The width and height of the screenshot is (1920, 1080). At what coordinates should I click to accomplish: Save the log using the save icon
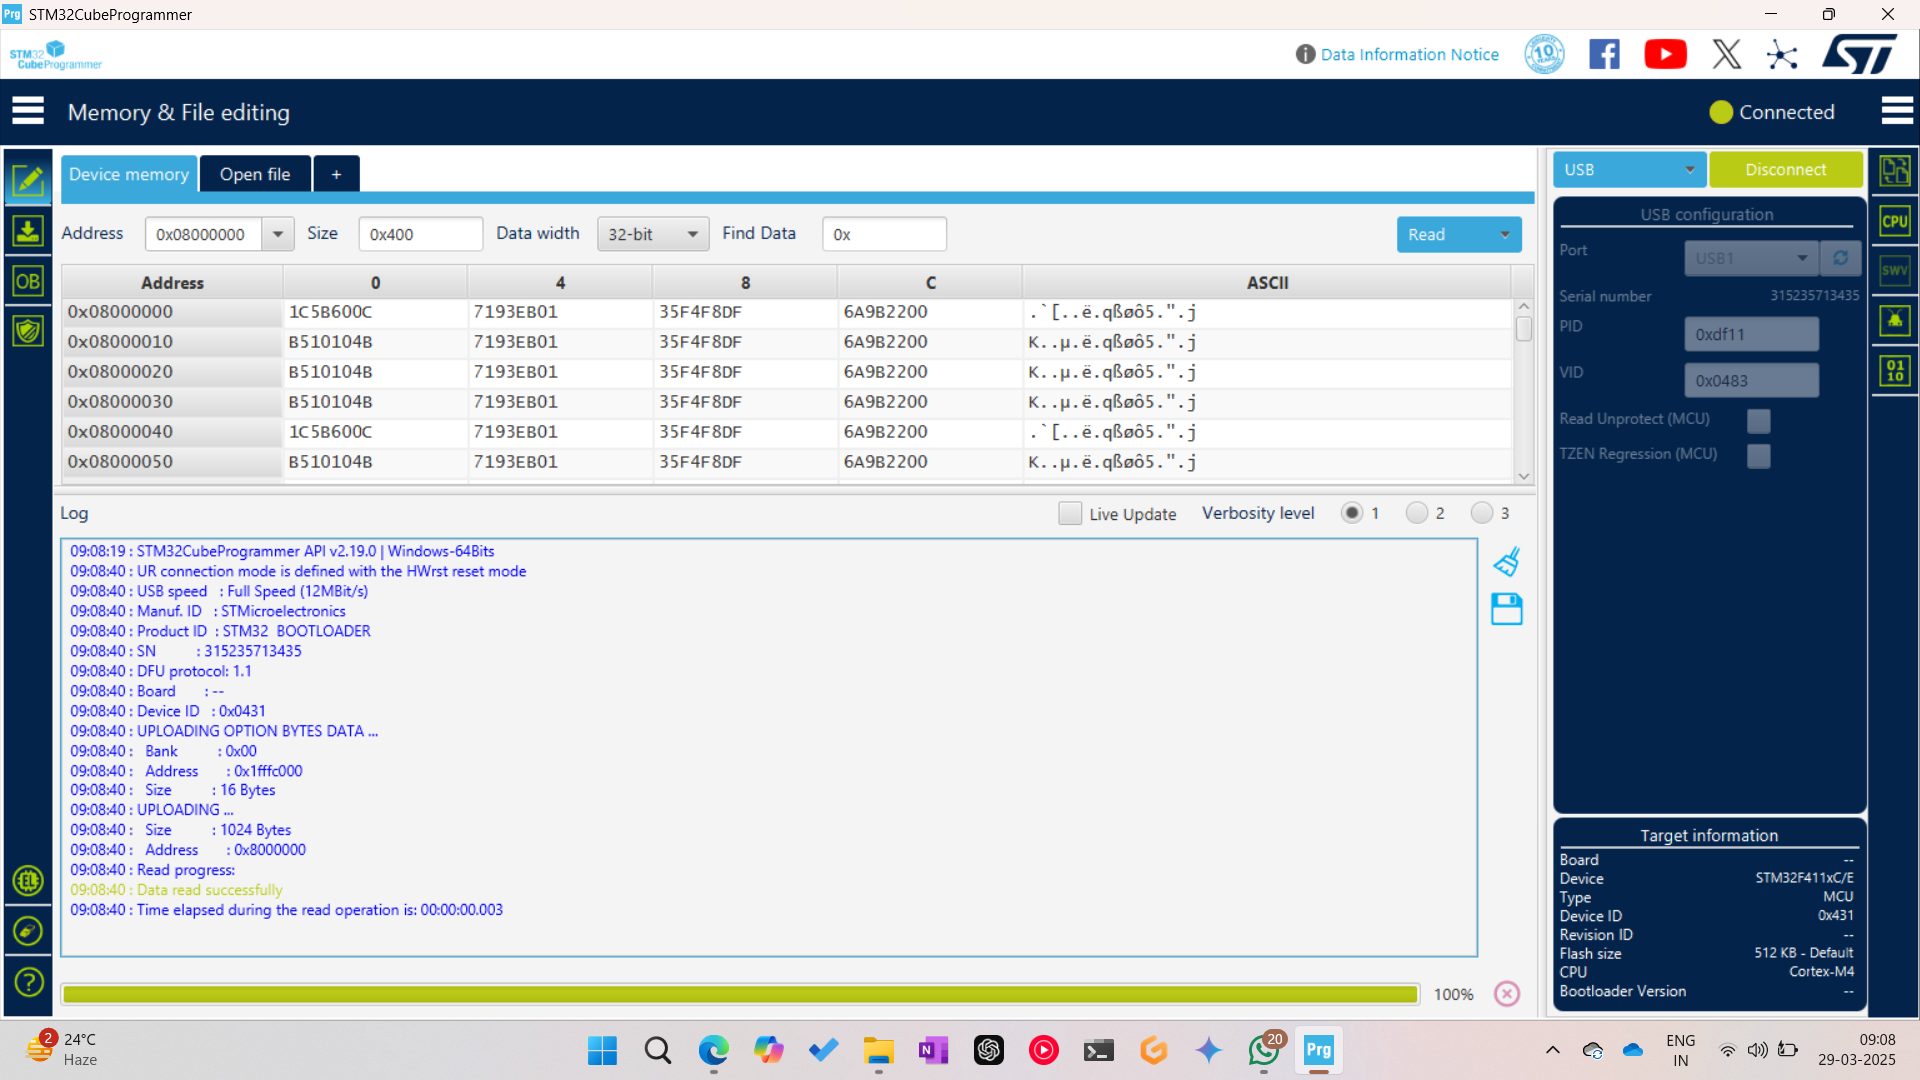point(1507,609)
